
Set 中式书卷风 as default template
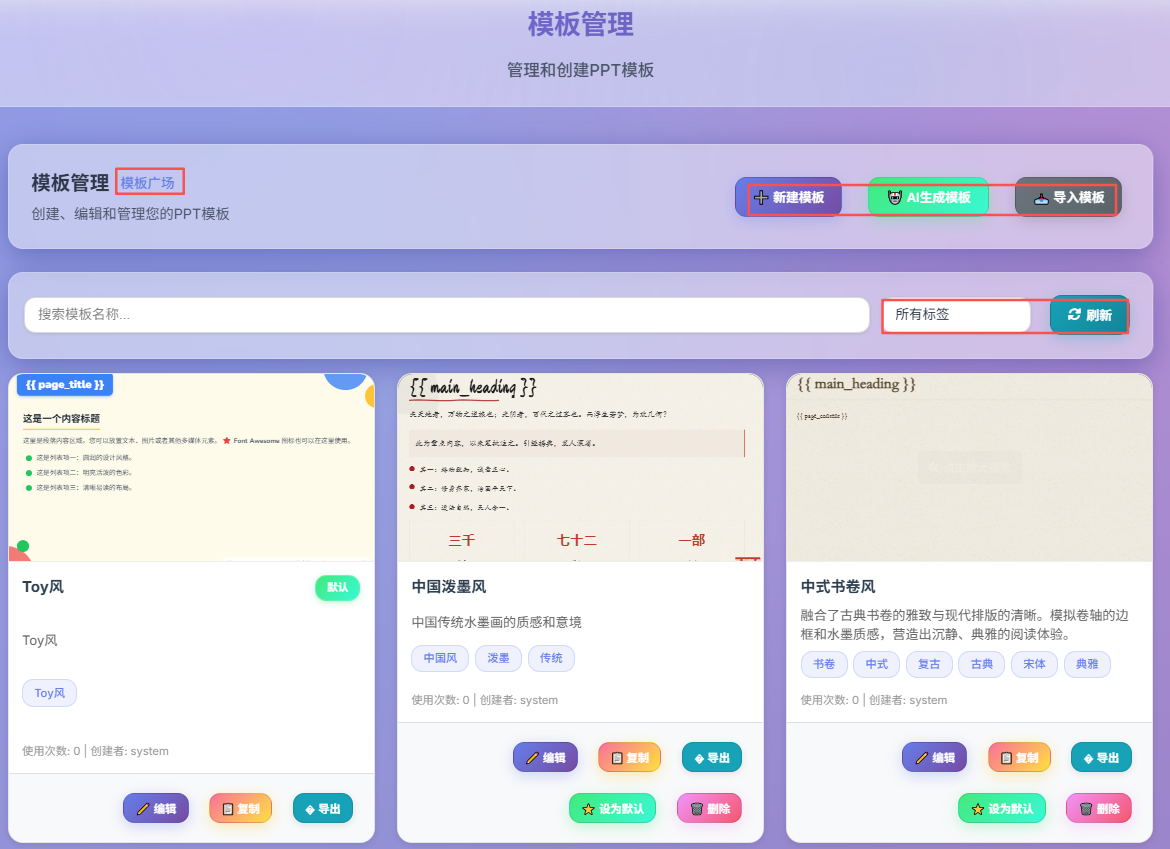[1002, 809]
